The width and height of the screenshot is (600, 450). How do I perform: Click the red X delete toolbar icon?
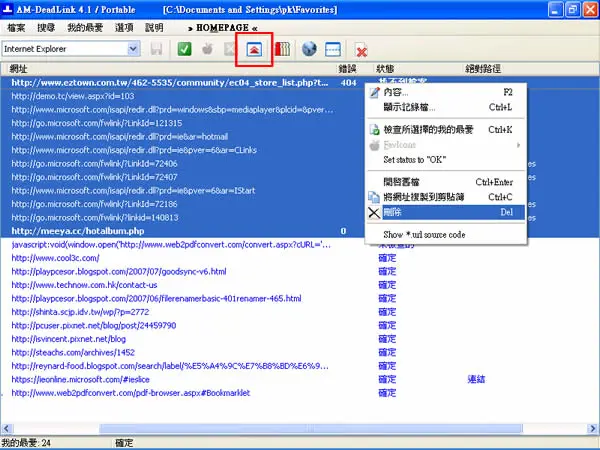coord(361,50)
